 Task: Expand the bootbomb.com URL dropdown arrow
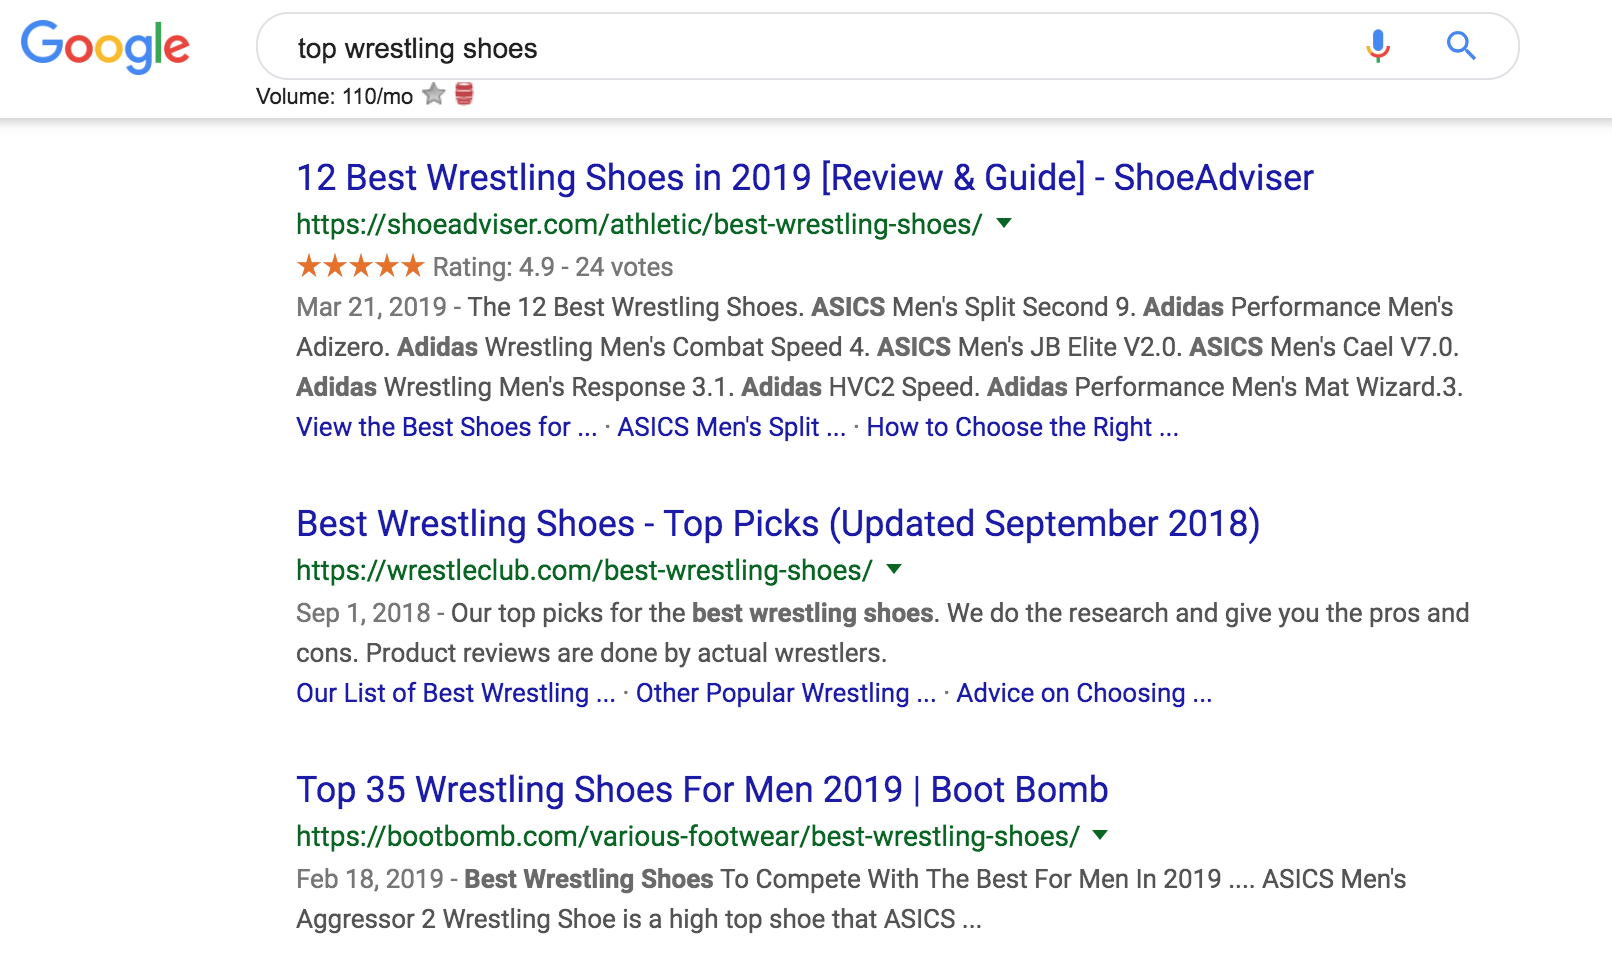1101,835
